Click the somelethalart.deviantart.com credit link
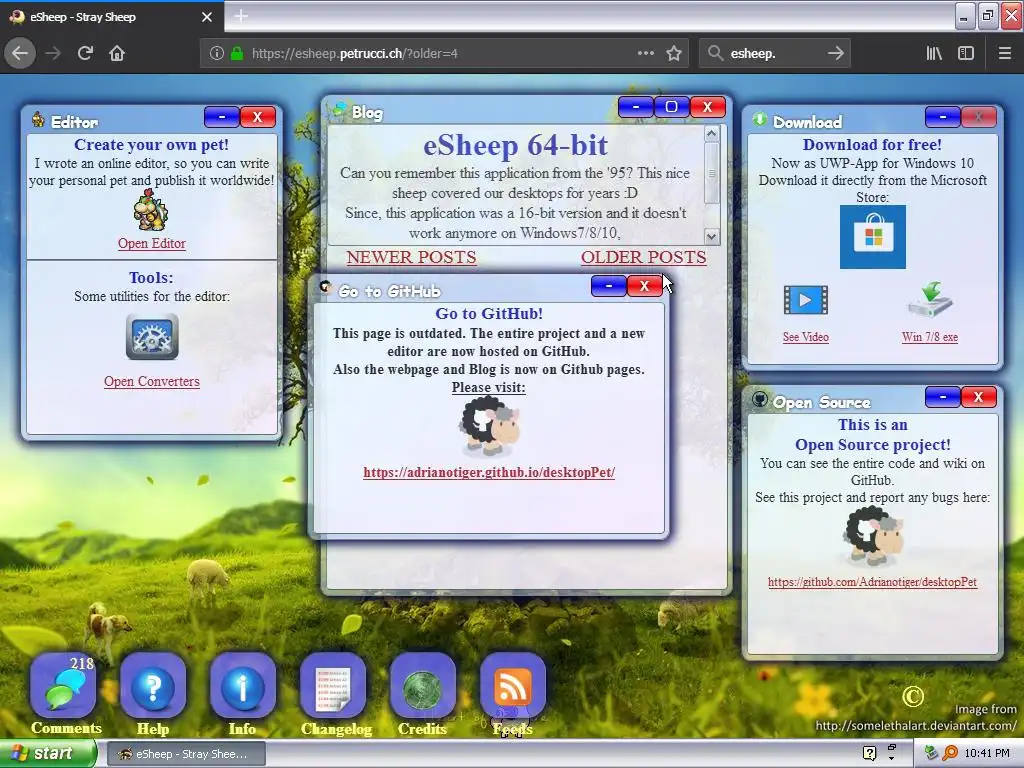The height and width of the screenshot is (768, 1024). click(x=916, y=726)
